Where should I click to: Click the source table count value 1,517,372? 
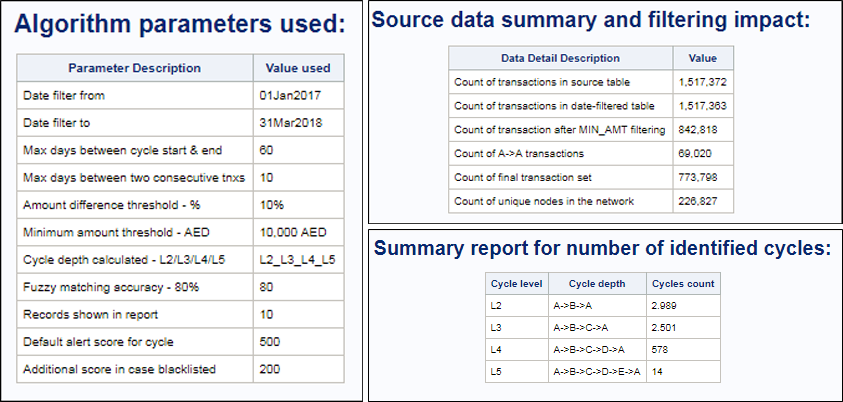click(x=703, y=82)
